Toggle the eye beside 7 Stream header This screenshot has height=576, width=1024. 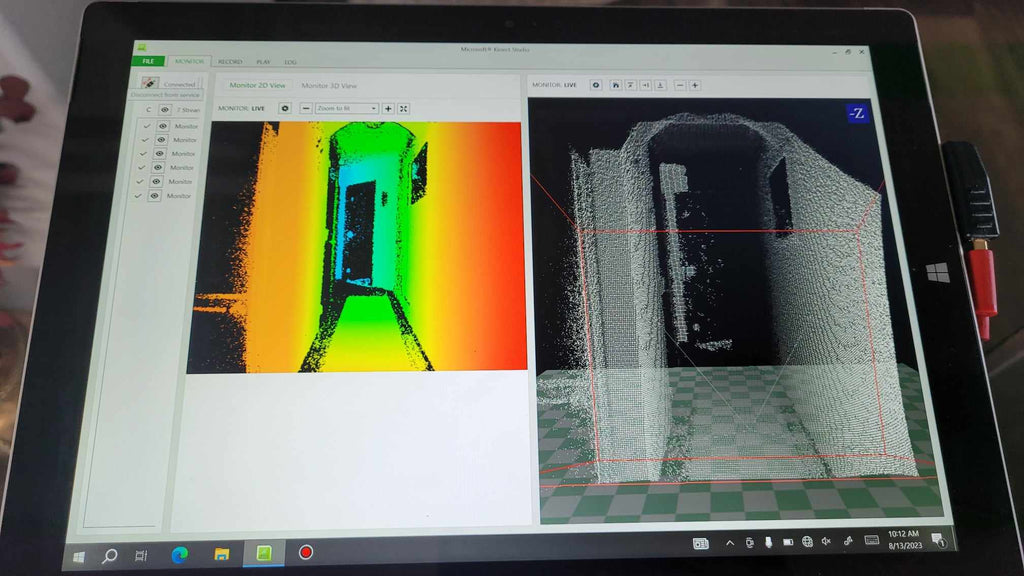click(165, 110)
